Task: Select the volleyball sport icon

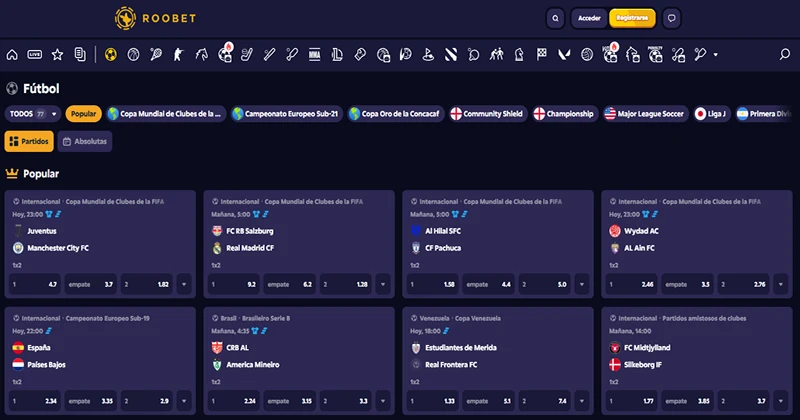Action: coord(587,55)
